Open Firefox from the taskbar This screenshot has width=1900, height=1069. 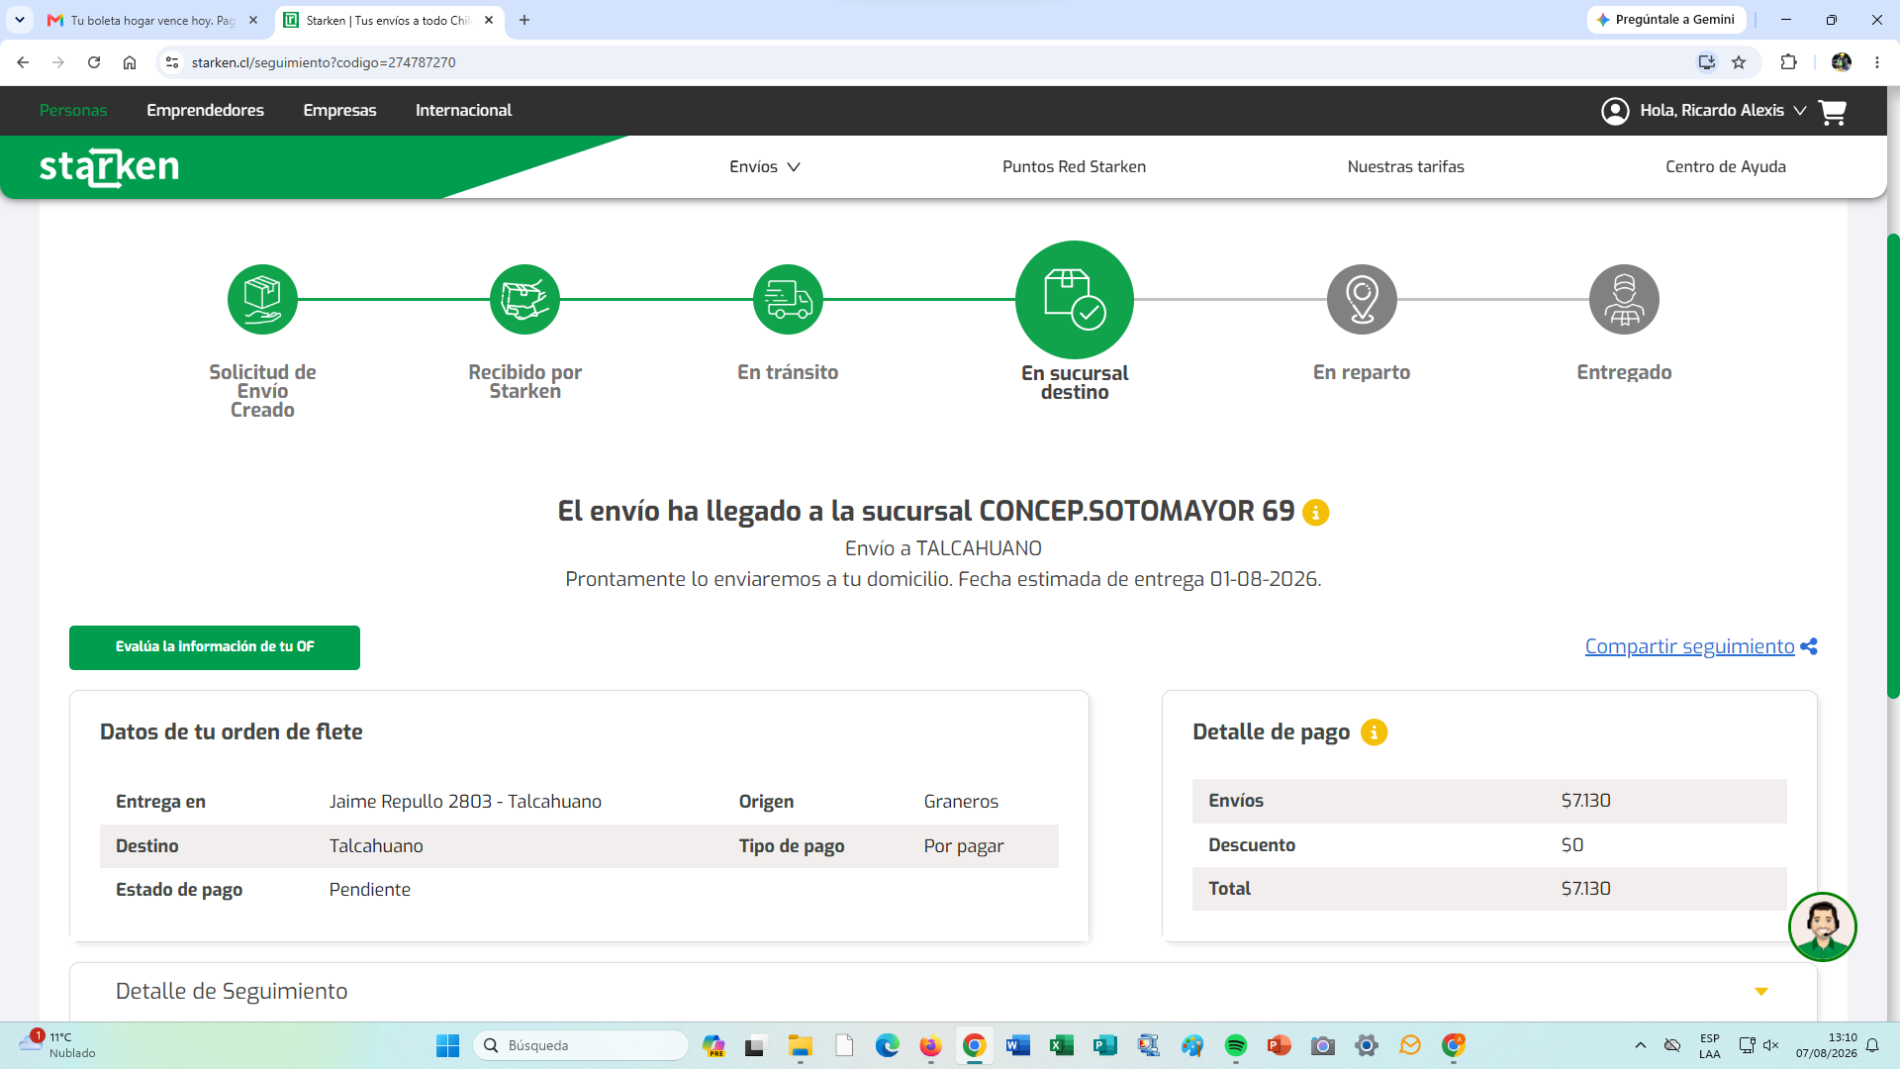point(930,1046)
